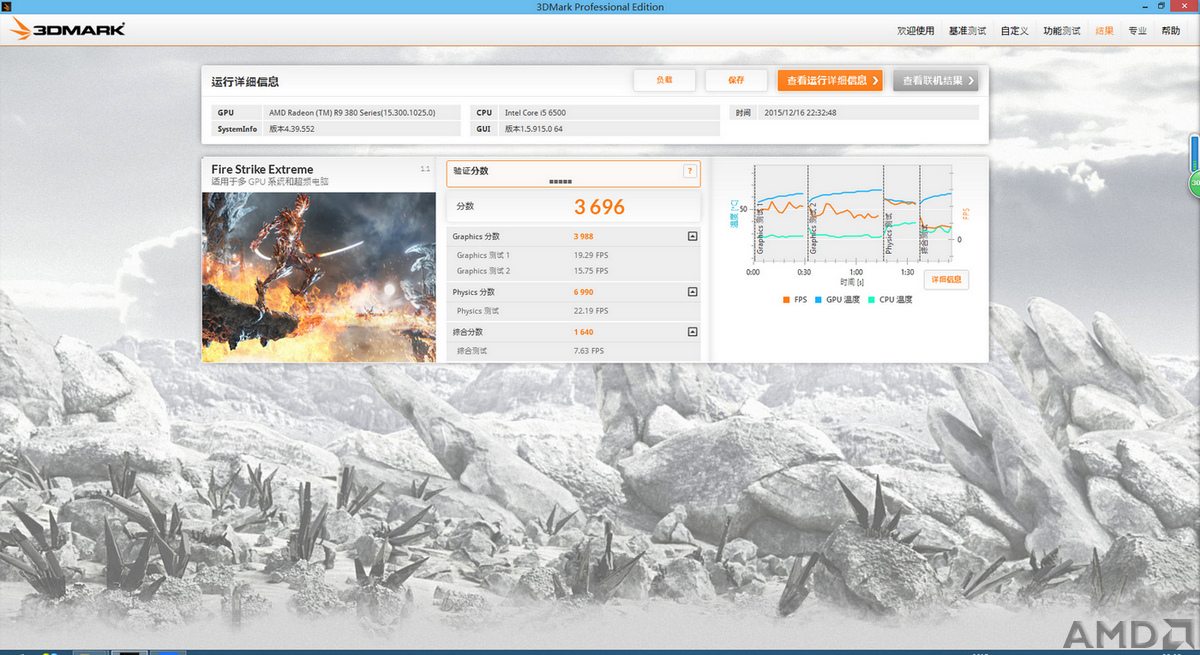Click the 3DMark logo

[69, 30]
